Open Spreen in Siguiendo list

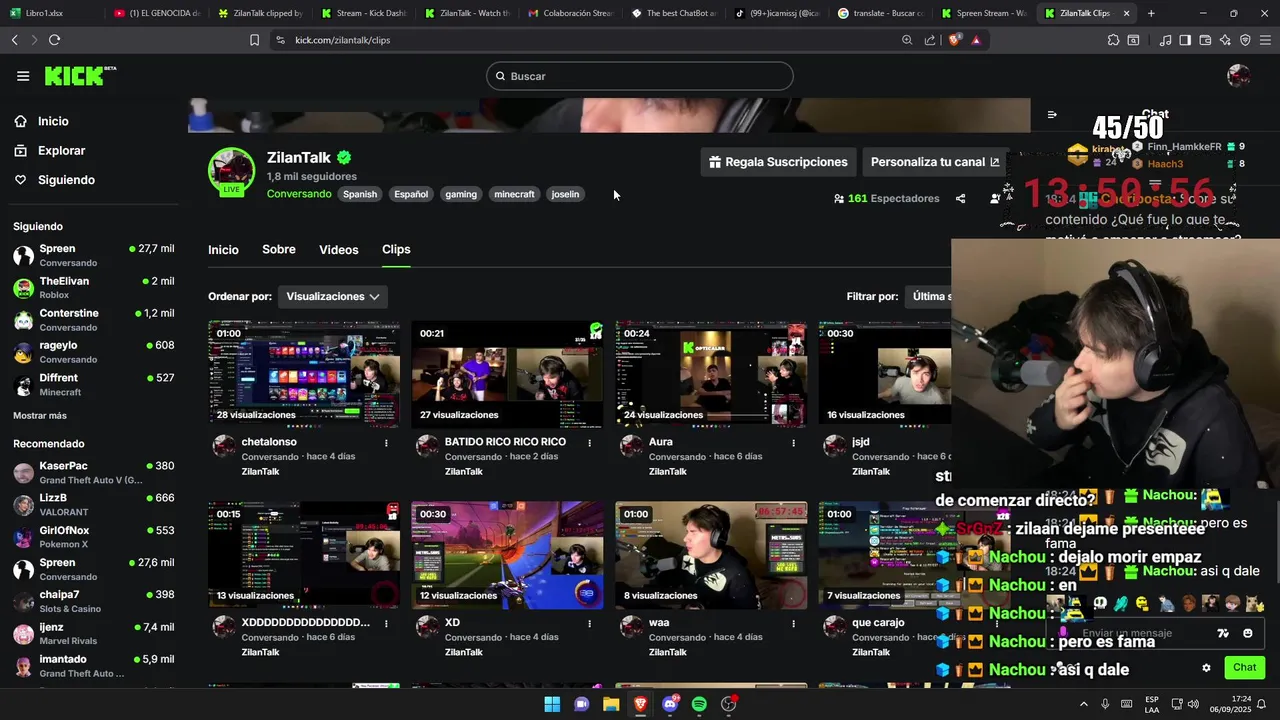click(x=94, y=255)
